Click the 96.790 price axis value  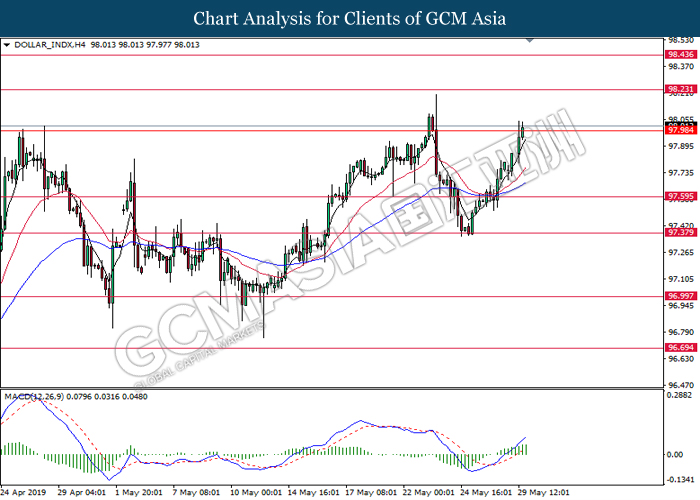click(x=681, y=332)
